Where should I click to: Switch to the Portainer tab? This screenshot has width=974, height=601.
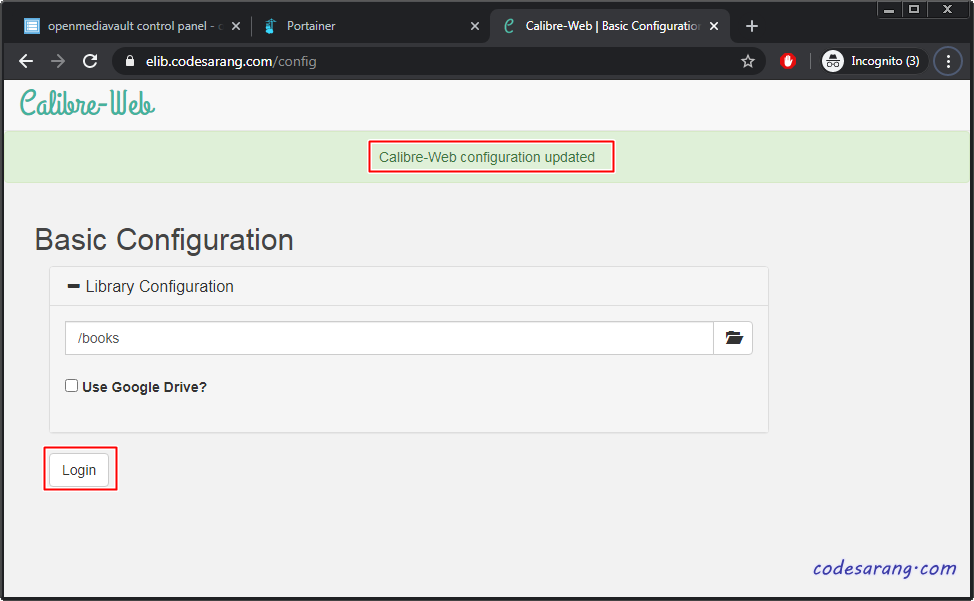tap(370, 26)
